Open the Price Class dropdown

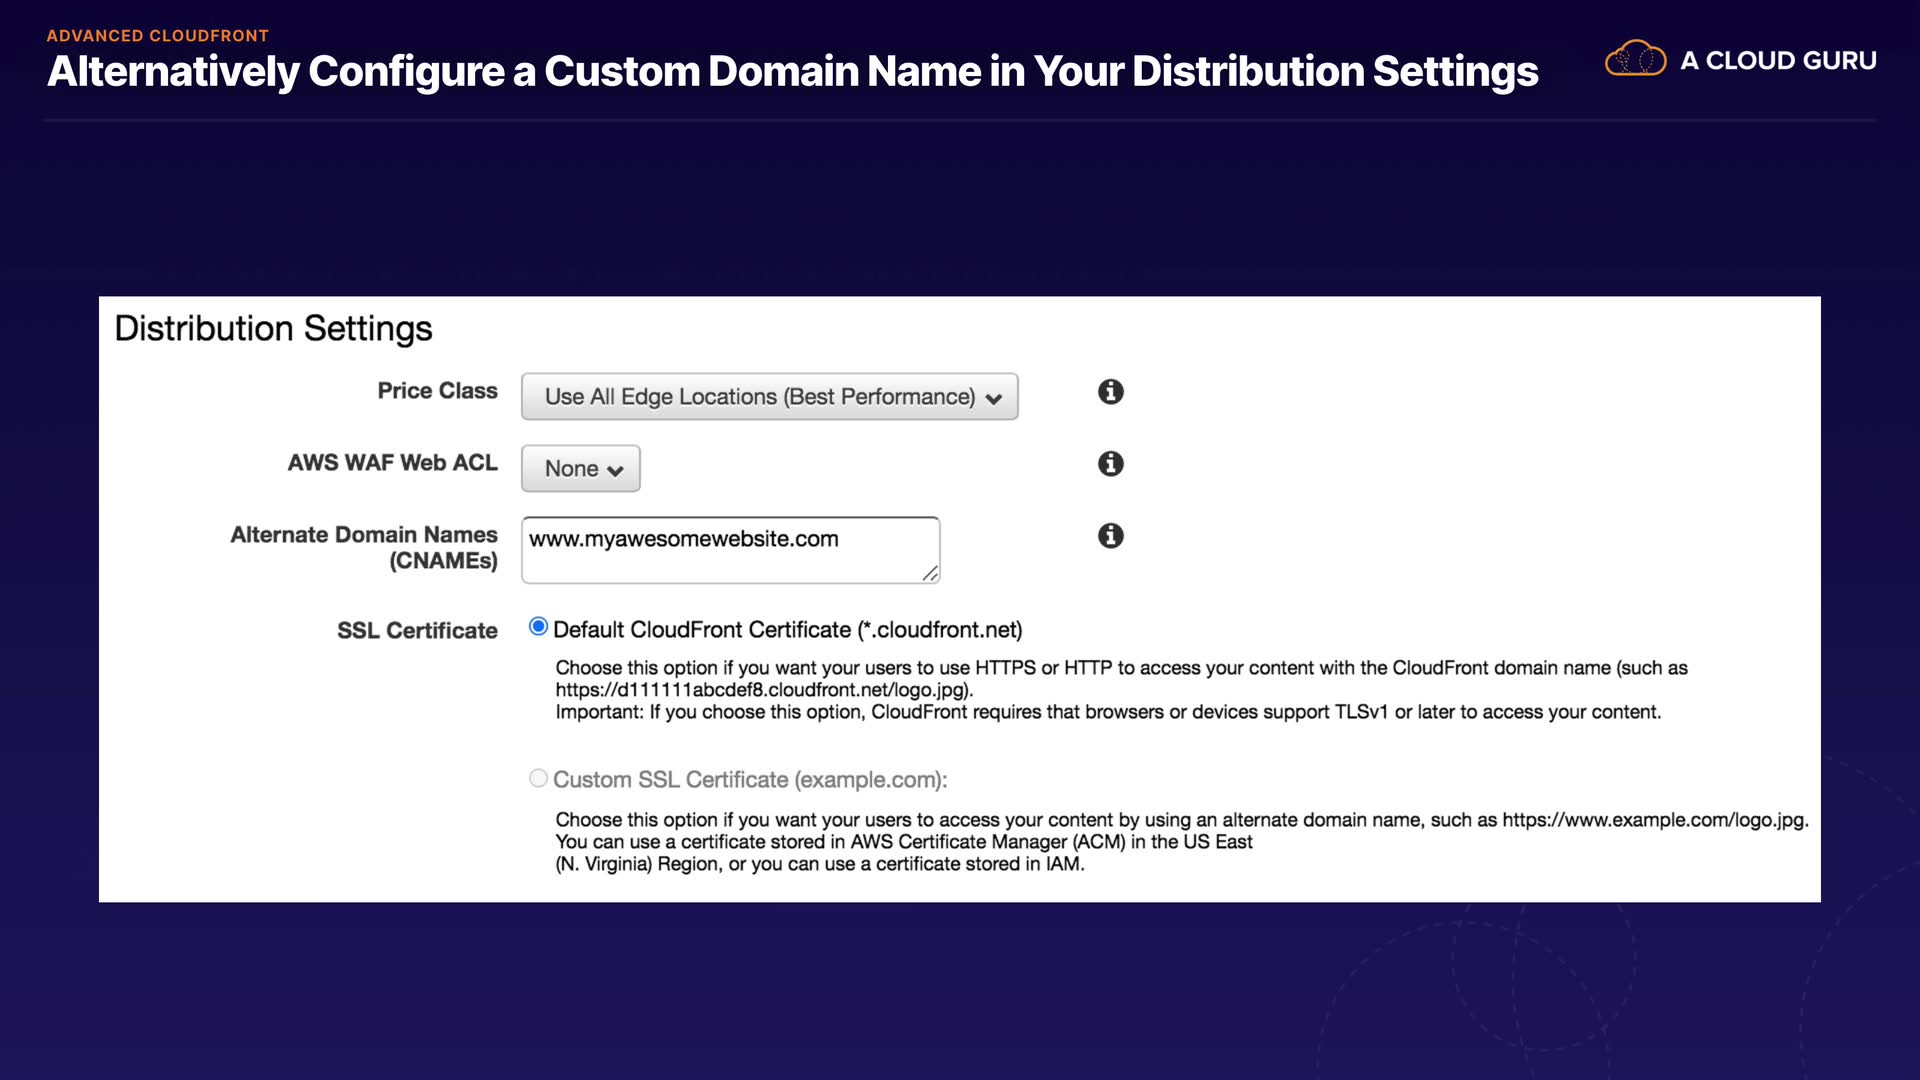coord(760,397)
